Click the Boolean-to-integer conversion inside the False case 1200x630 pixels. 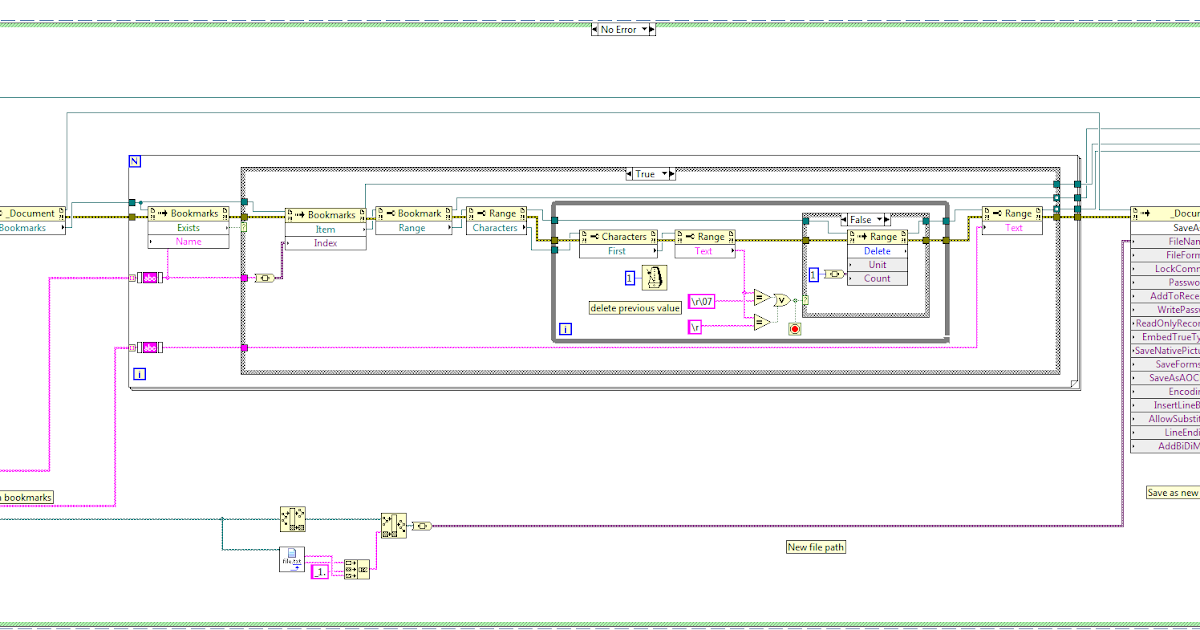[834, 274]
